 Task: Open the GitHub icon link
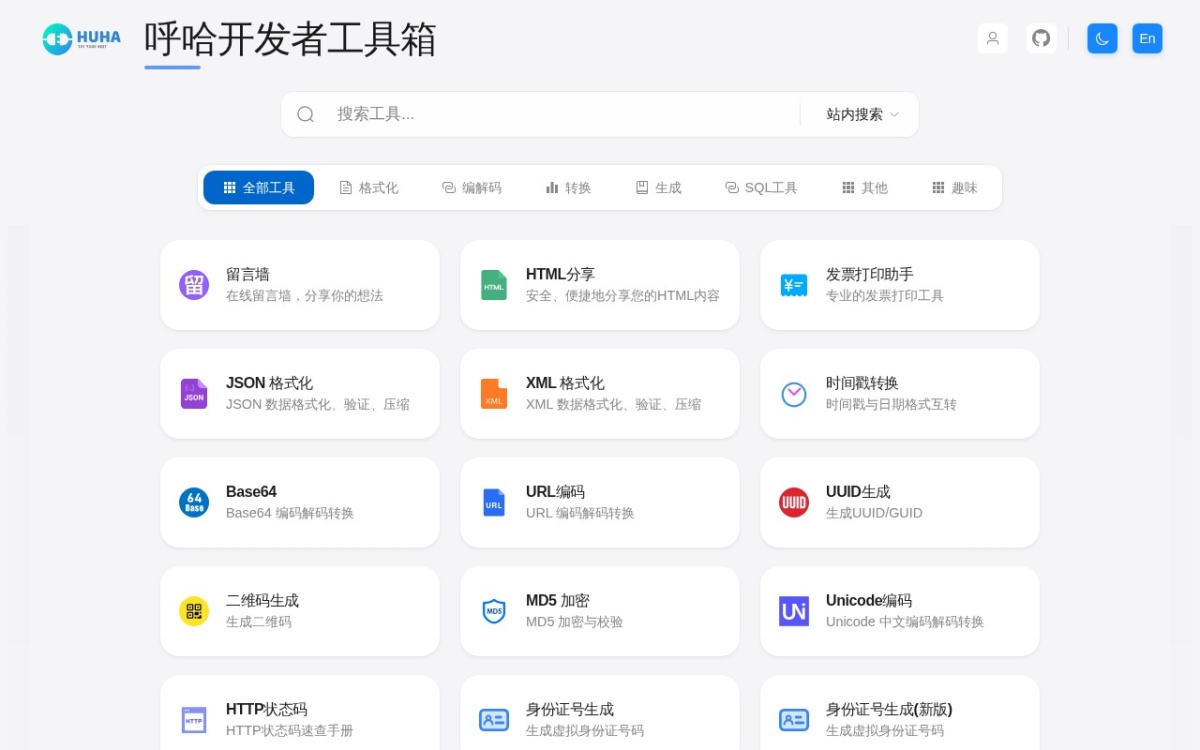(x=1041, y=39)
